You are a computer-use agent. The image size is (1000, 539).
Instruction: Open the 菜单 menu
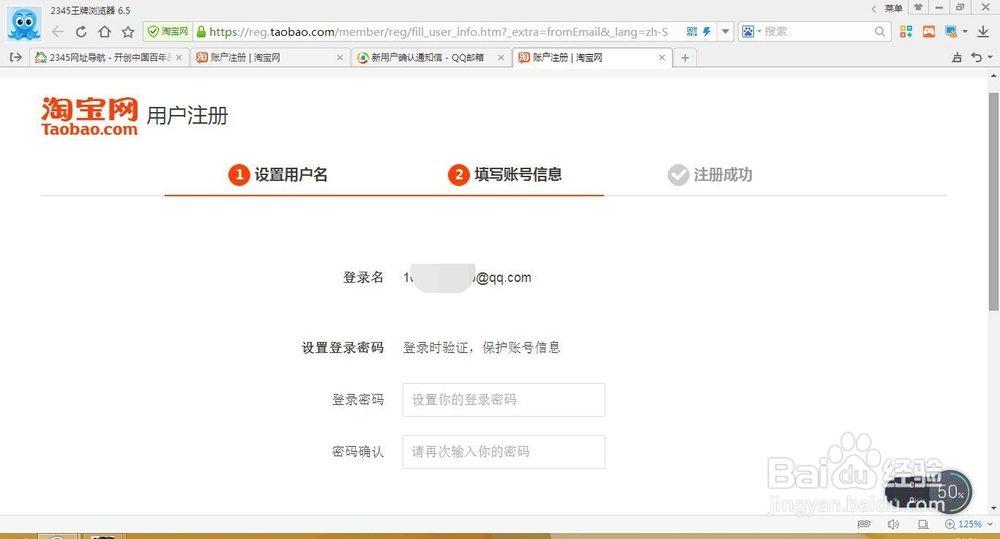[x=893, y=8]
